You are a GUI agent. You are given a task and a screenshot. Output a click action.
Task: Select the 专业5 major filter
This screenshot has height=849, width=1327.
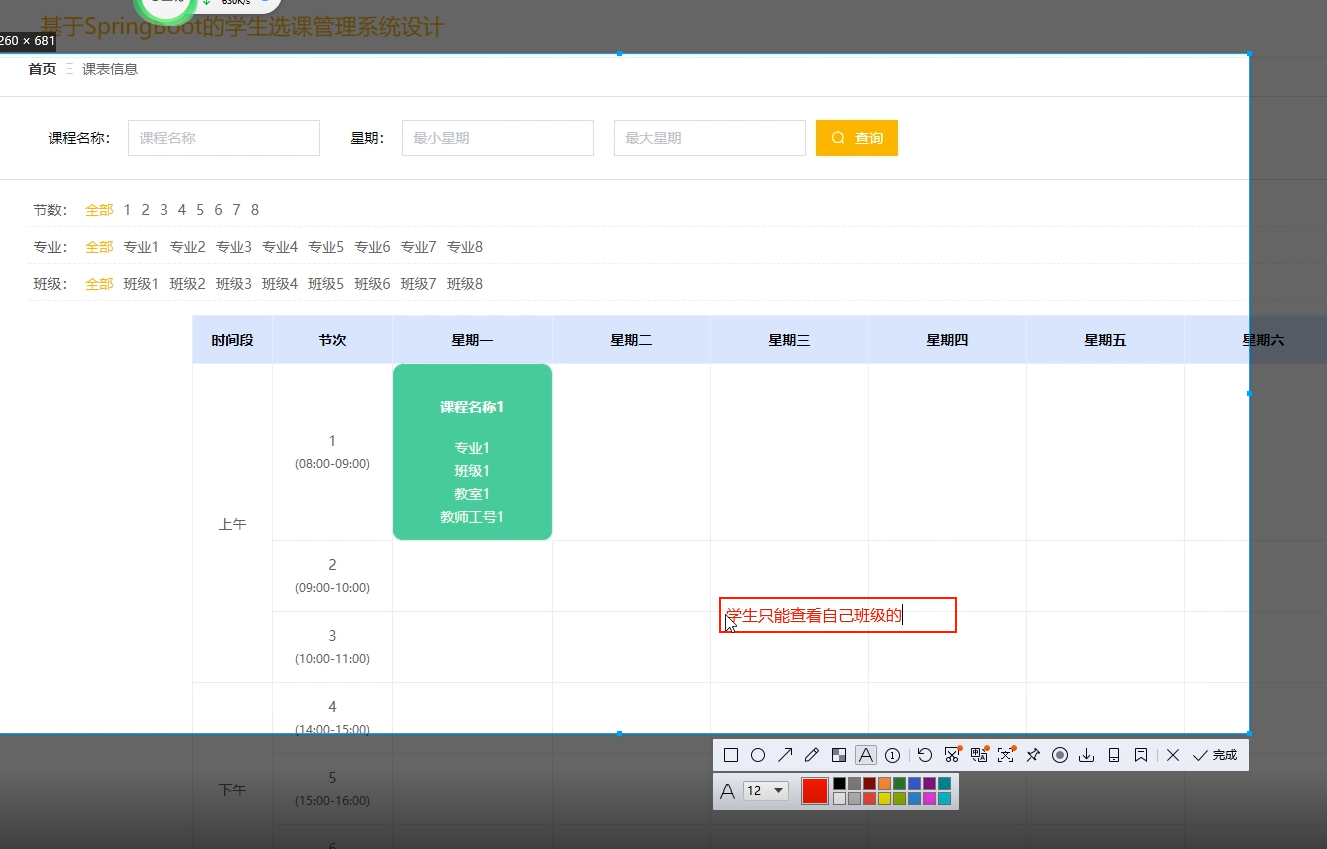[x=326, y=247]
